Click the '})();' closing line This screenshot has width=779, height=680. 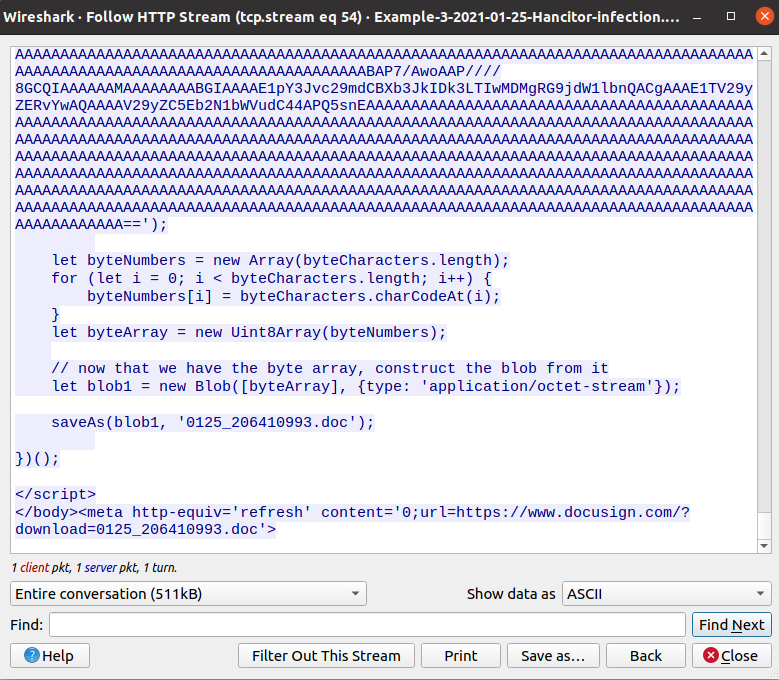click(x=37, y=458)
